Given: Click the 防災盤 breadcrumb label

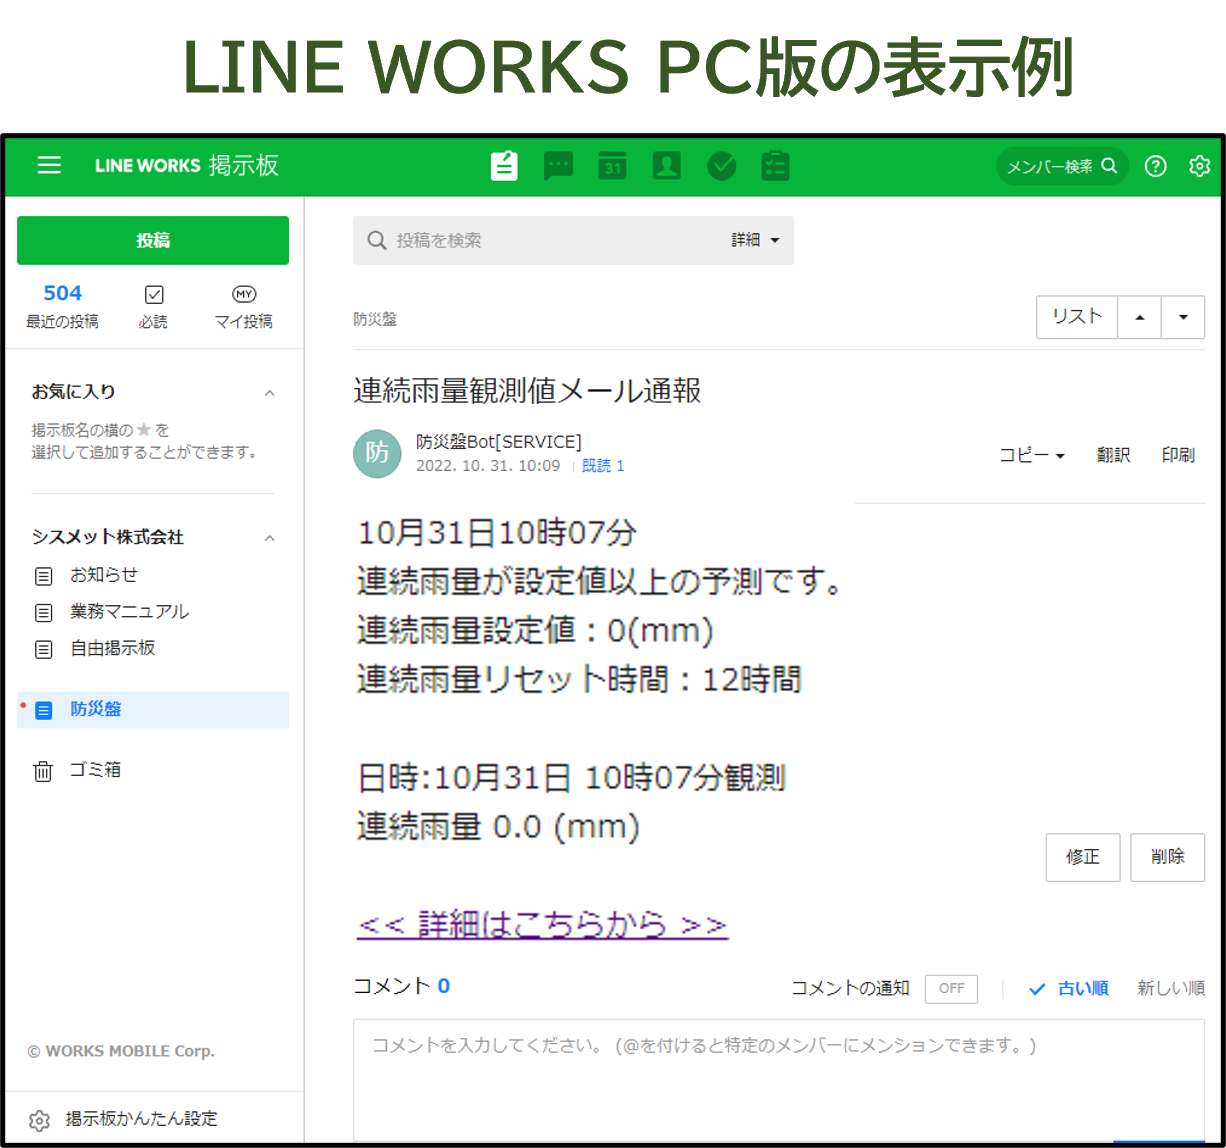Looking at the screenshot, I should click(375, 319).
